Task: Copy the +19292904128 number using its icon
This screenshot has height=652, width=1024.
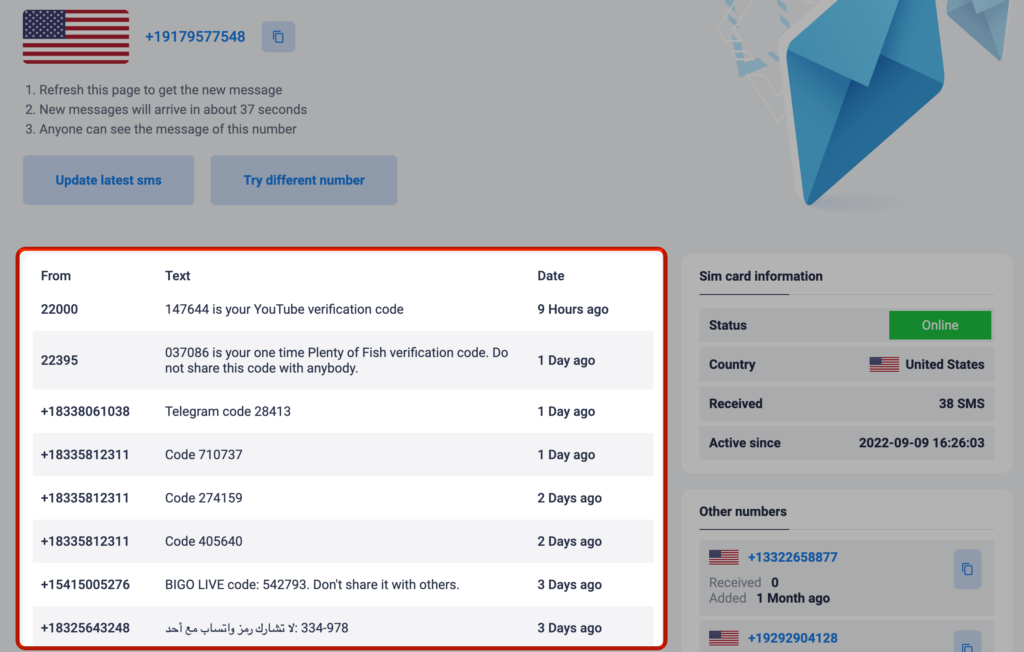Action: pos(967,643)
